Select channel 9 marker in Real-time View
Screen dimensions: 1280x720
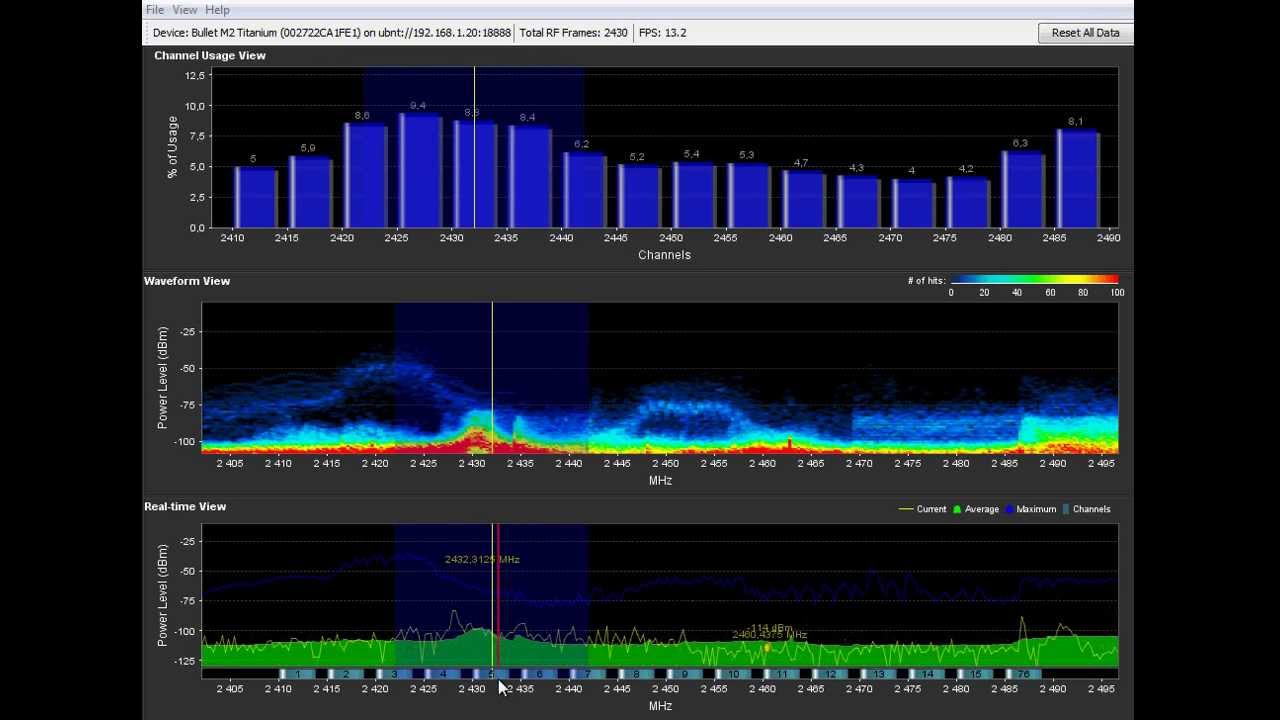pyautogui.click(x=685, y=675)
